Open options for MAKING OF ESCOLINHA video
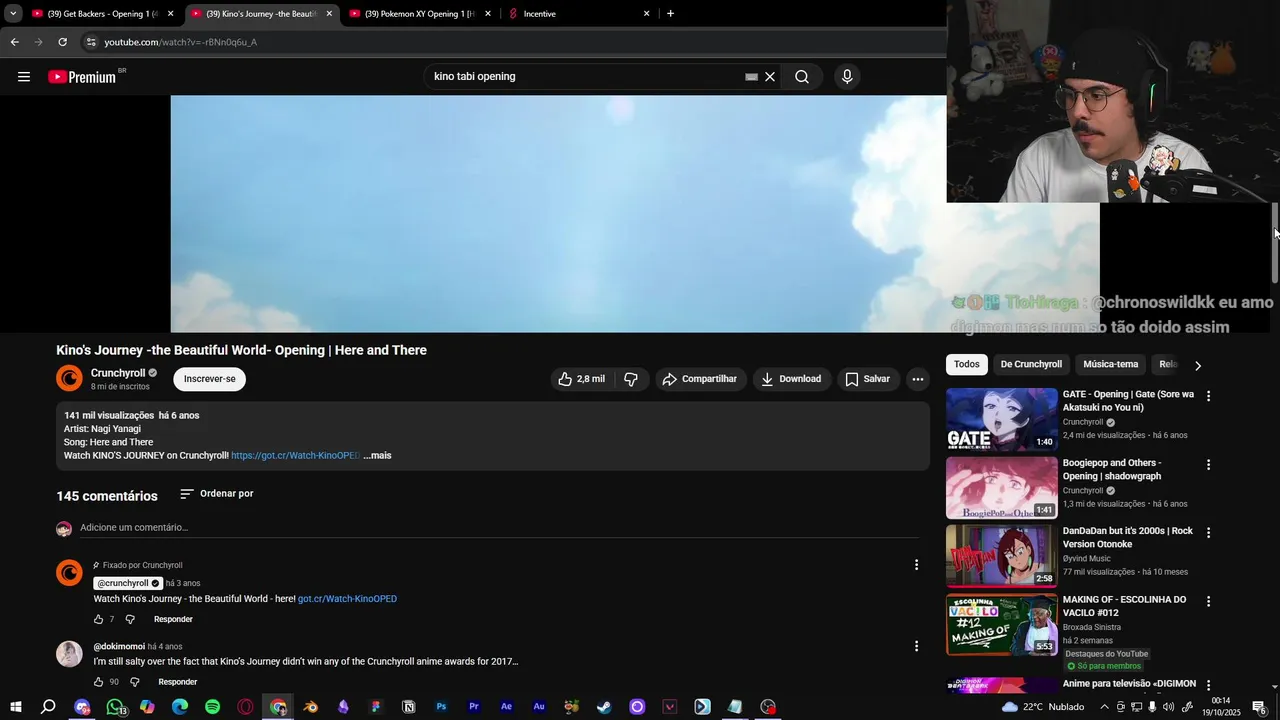1280x720 pixels. click(1208, 602)
